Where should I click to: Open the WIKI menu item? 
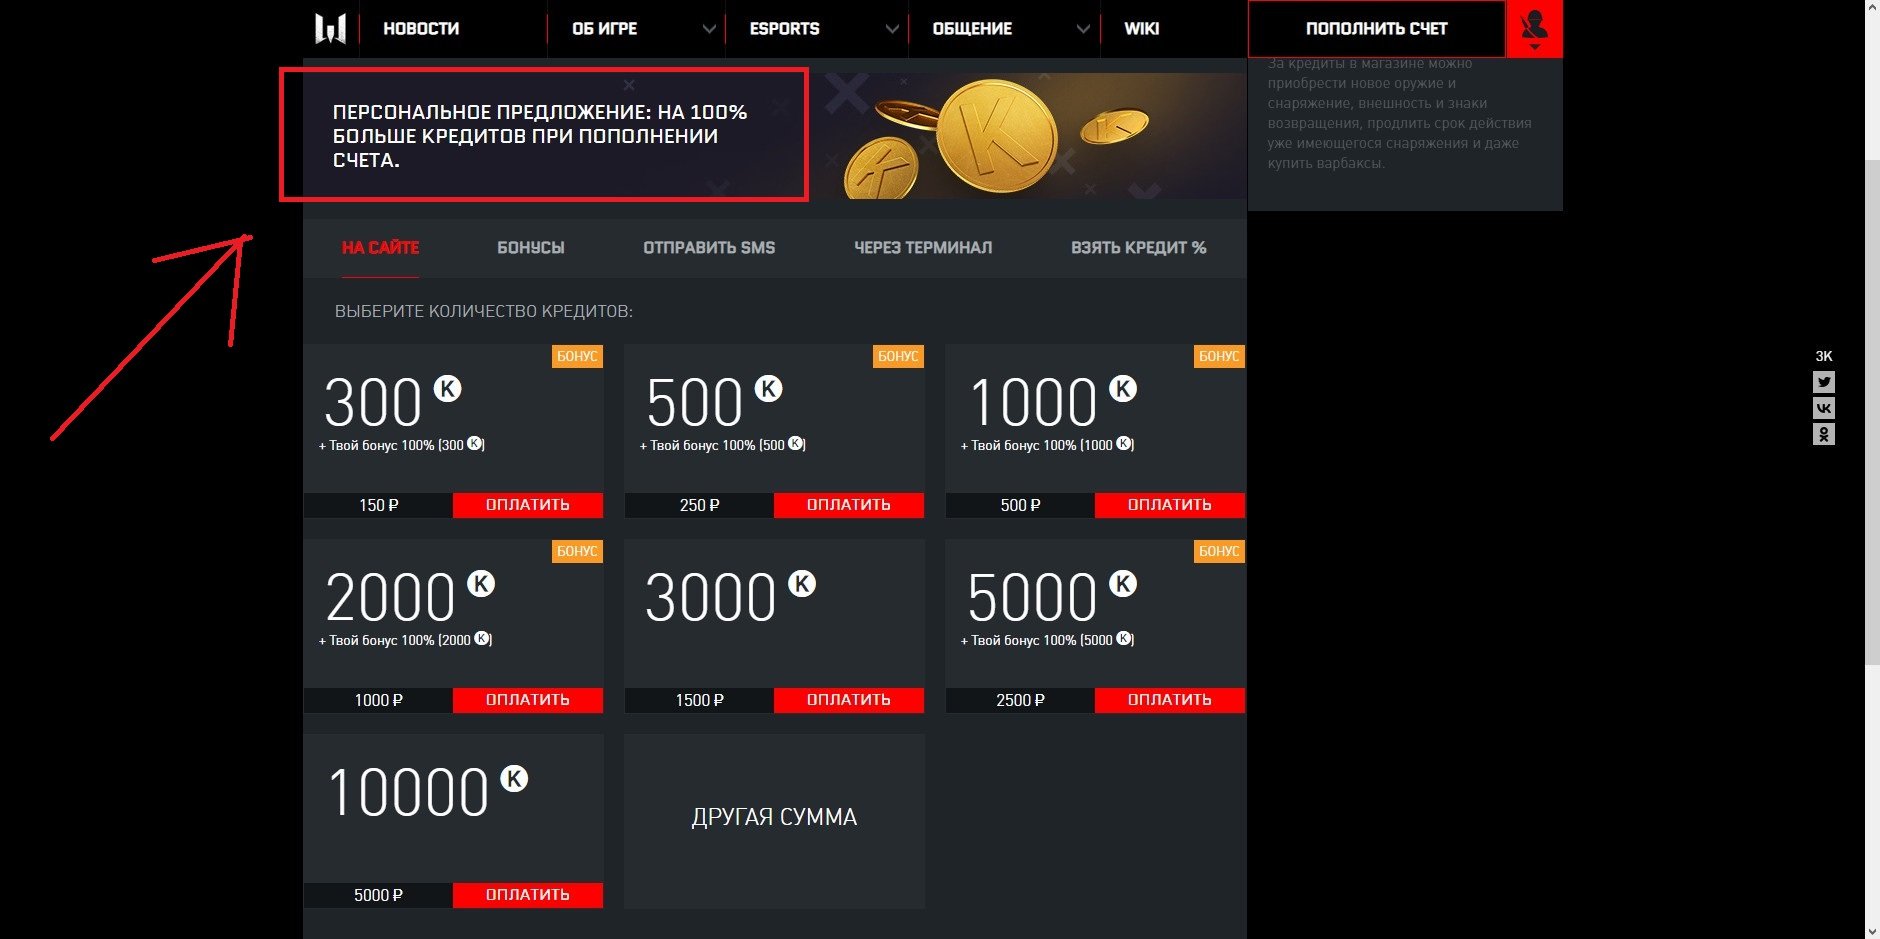point(1141,29)
